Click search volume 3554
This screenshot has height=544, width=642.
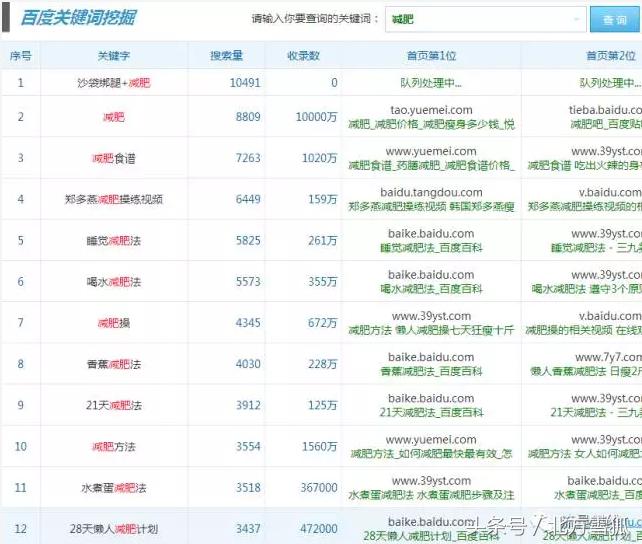click(248, 446)
